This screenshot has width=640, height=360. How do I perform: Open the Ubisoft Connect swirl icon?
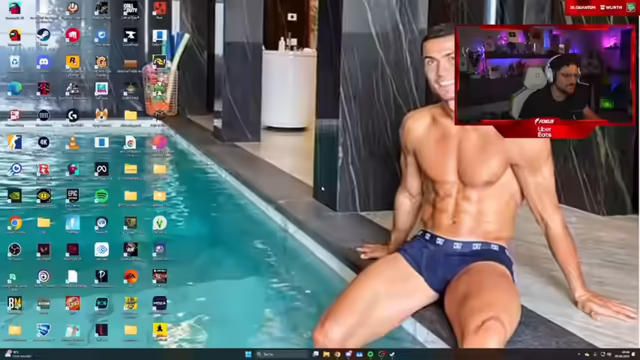[x=44, y=276]
